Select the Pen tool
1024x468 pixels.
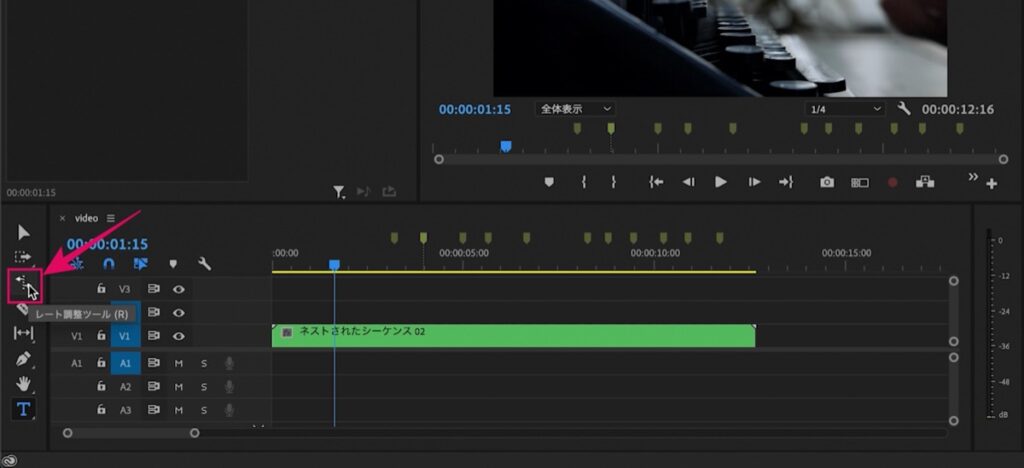(24, 358)
